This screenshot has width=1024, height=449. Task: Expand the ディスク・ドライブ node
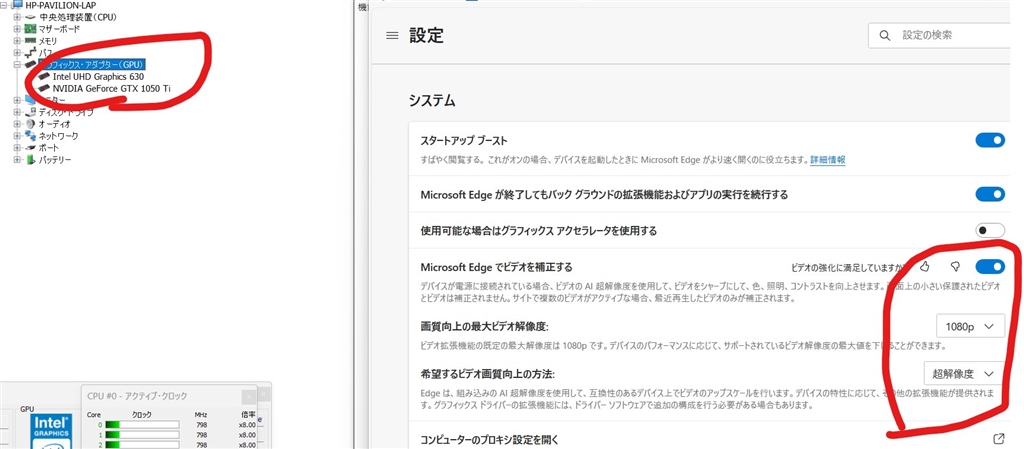18,112
